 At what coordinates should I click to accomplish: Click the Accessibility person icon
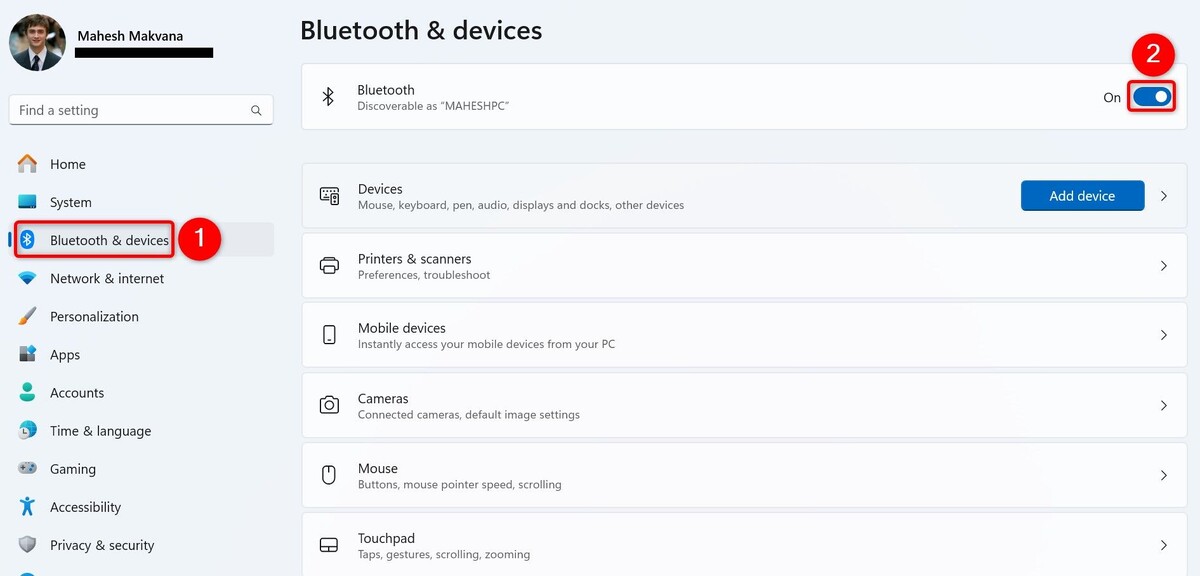pos(27,507)
